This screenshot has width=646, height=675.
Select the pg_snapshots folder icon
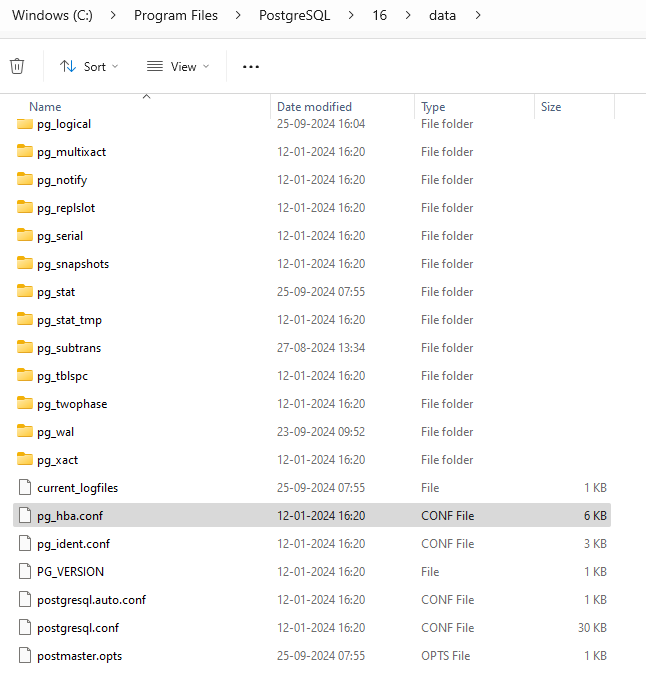coord(25,263)
